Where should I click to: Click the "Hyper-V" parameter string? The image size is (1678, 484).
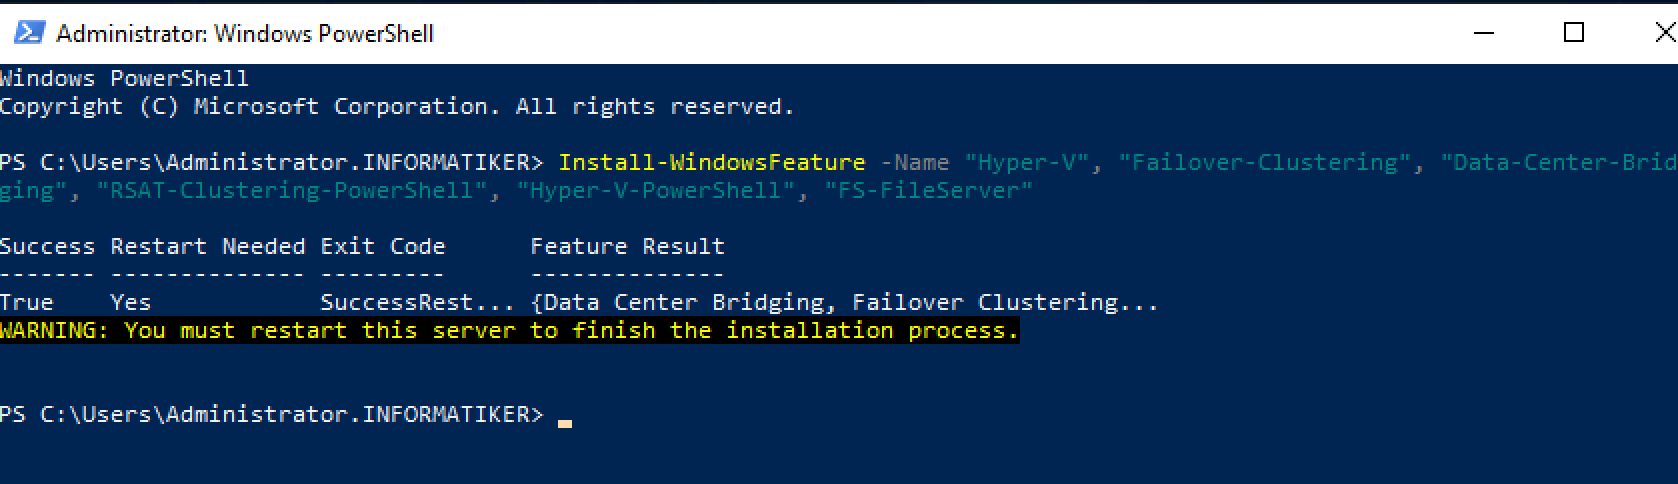click(x=1027, y=162)
